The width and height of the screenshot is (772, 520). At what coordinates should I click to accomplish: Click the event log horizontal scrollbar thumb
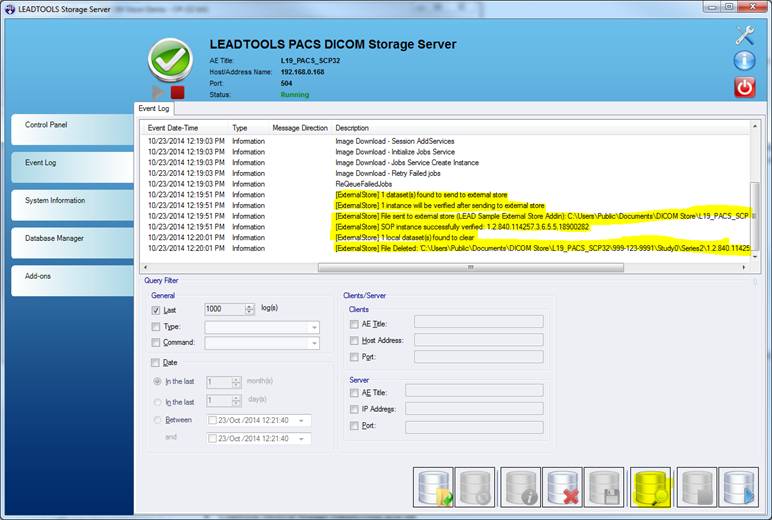471,267
